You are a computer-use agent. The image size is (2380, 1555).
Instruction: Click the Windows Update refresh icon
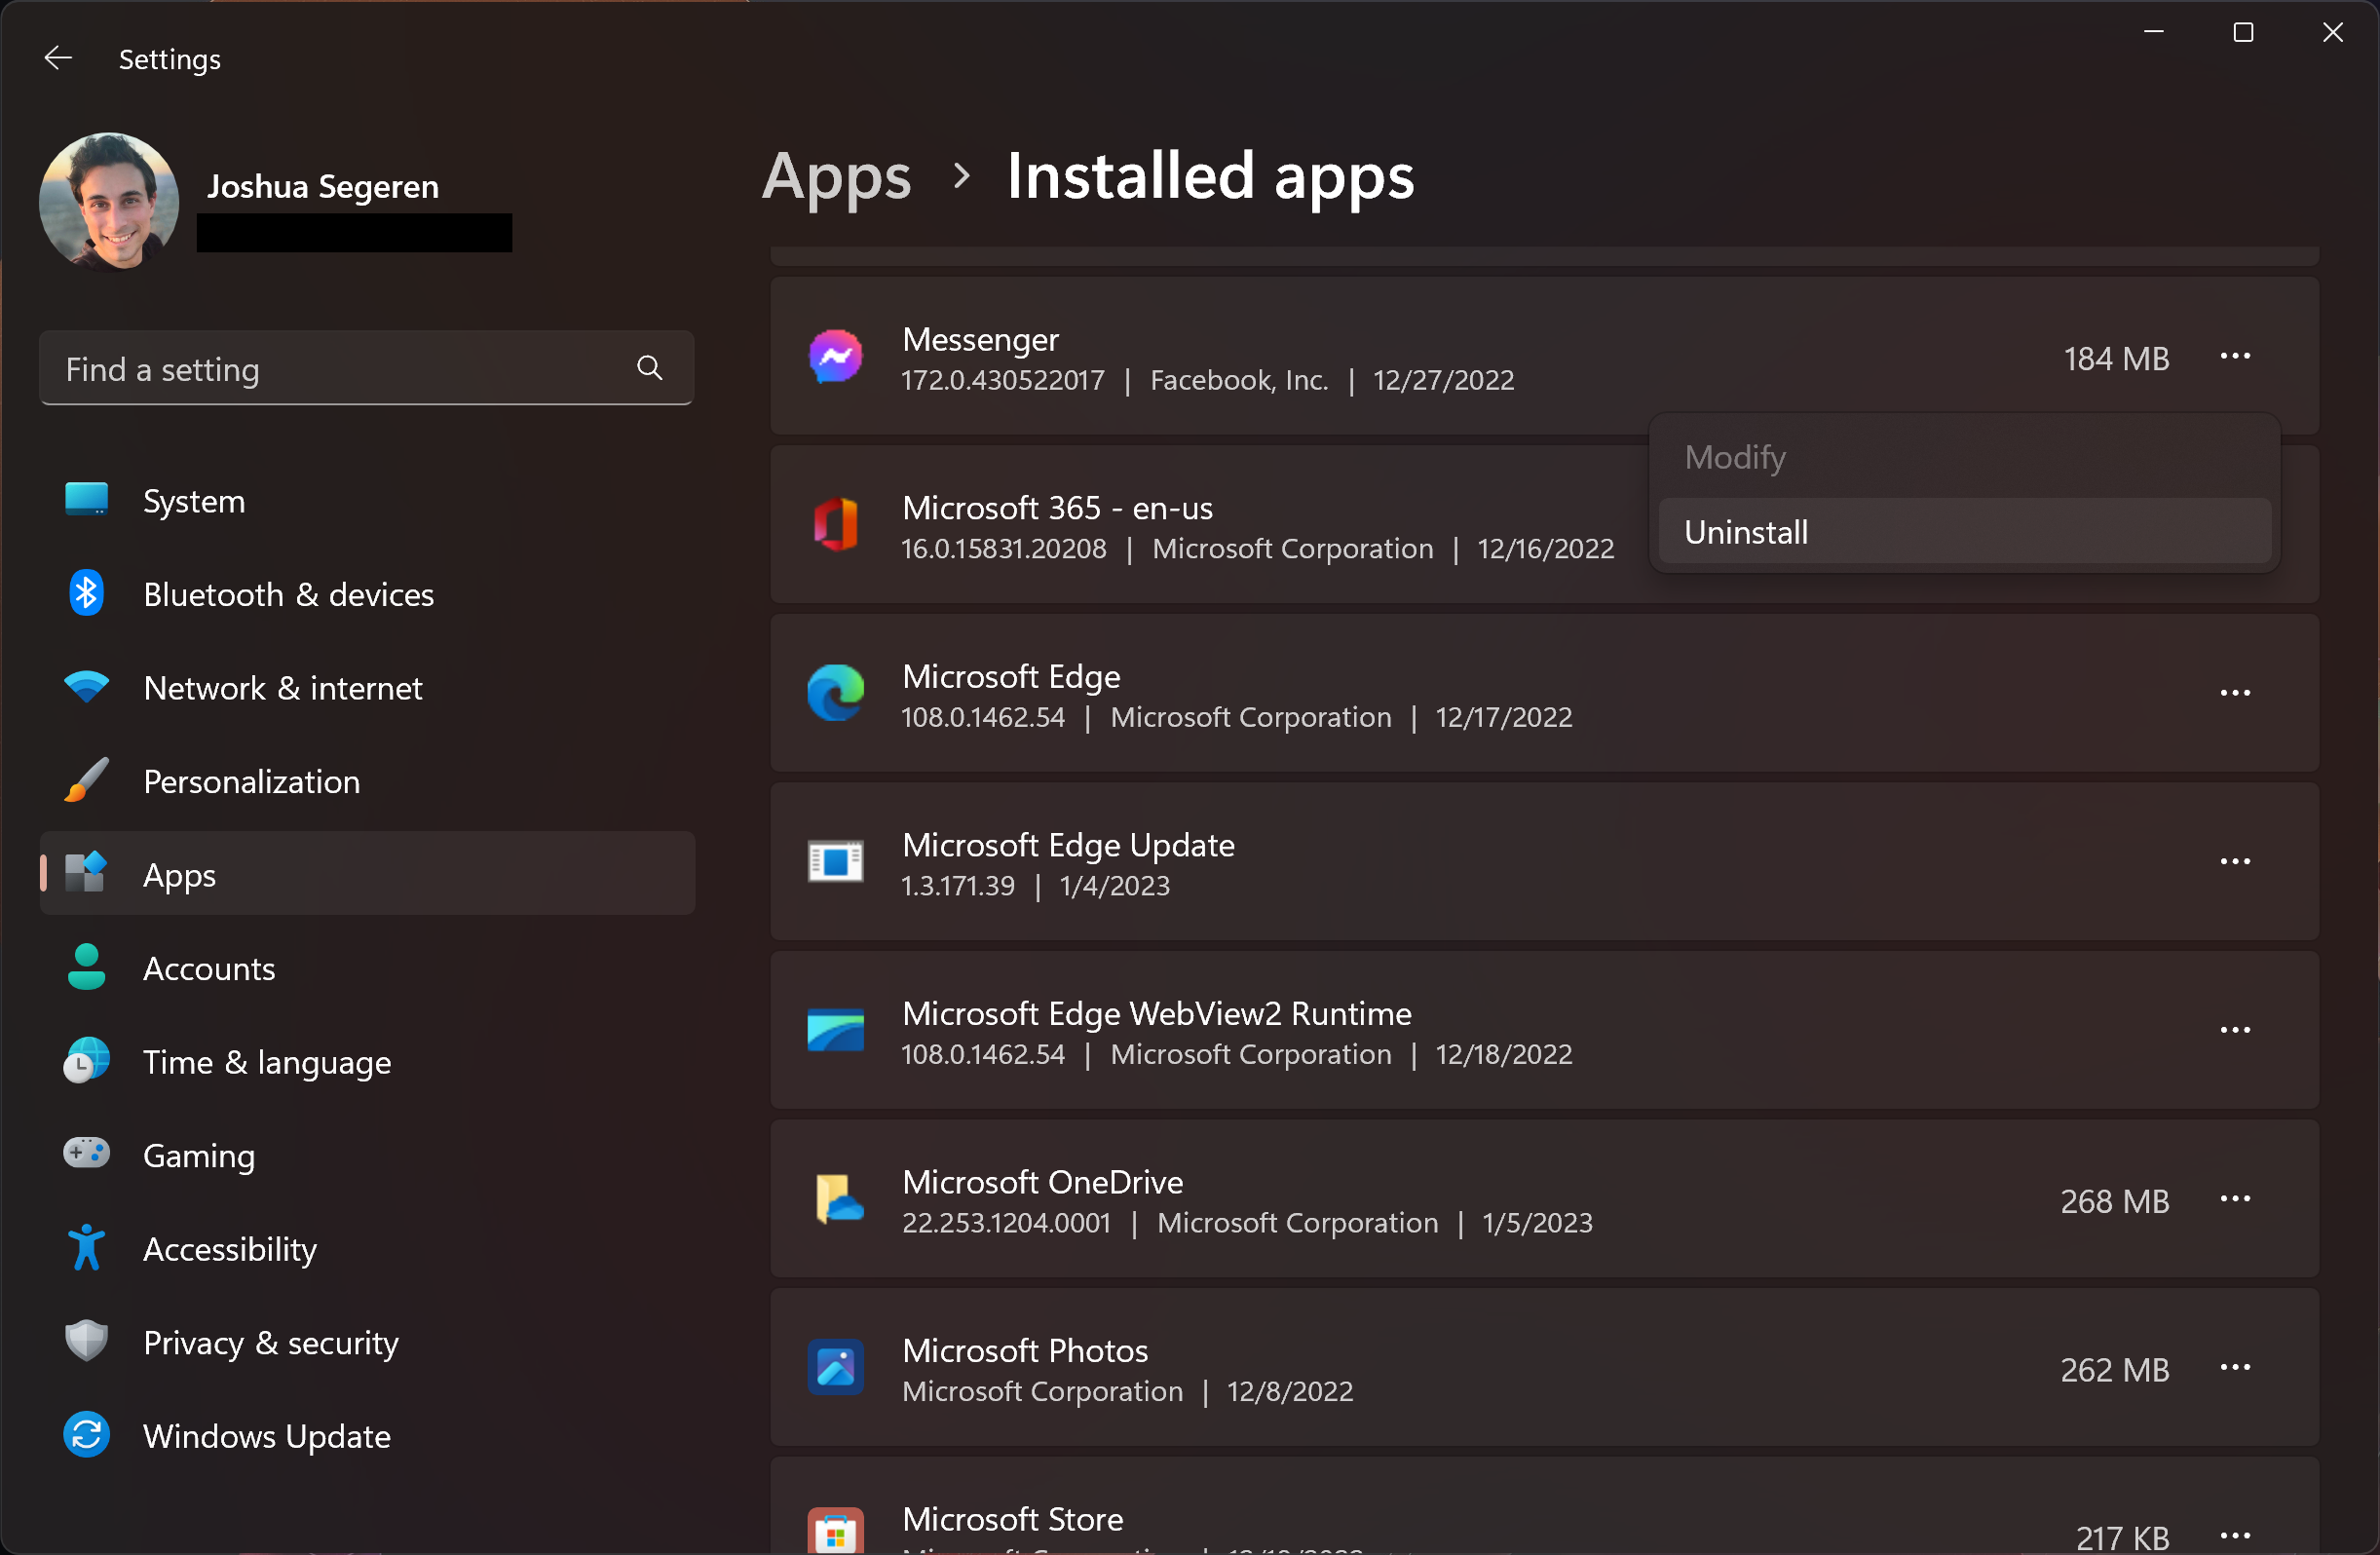point(86,1435)
